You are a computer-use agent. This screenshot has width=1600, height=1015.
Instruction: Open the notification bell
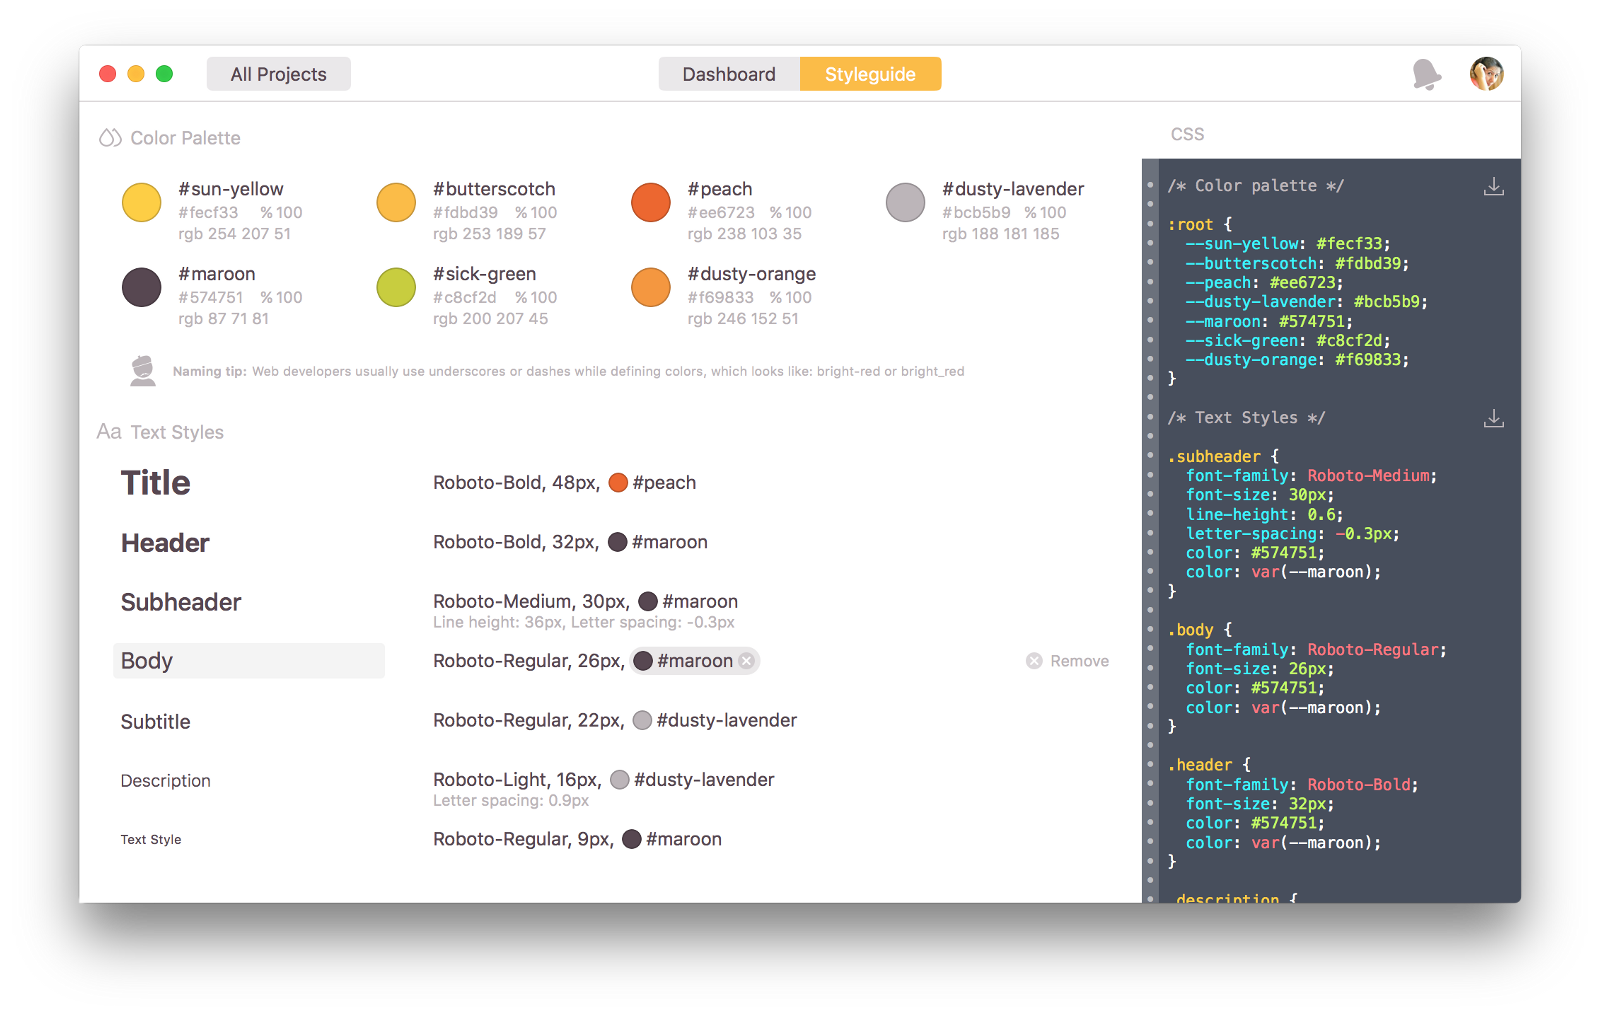coord(1426,73)
